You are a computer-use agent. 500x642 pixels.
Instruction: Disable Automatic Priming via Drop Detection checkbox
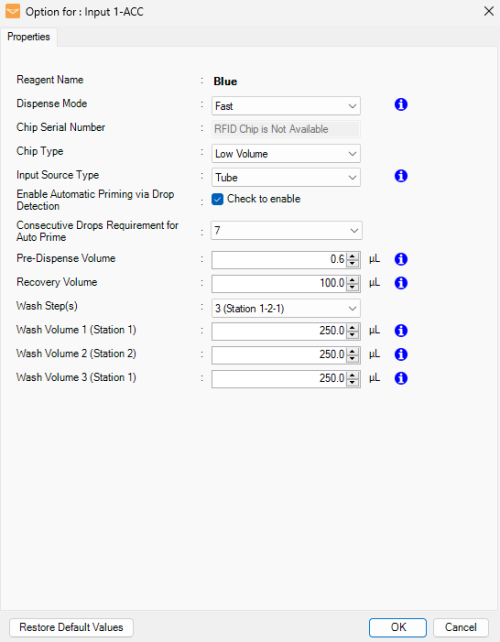217,199
